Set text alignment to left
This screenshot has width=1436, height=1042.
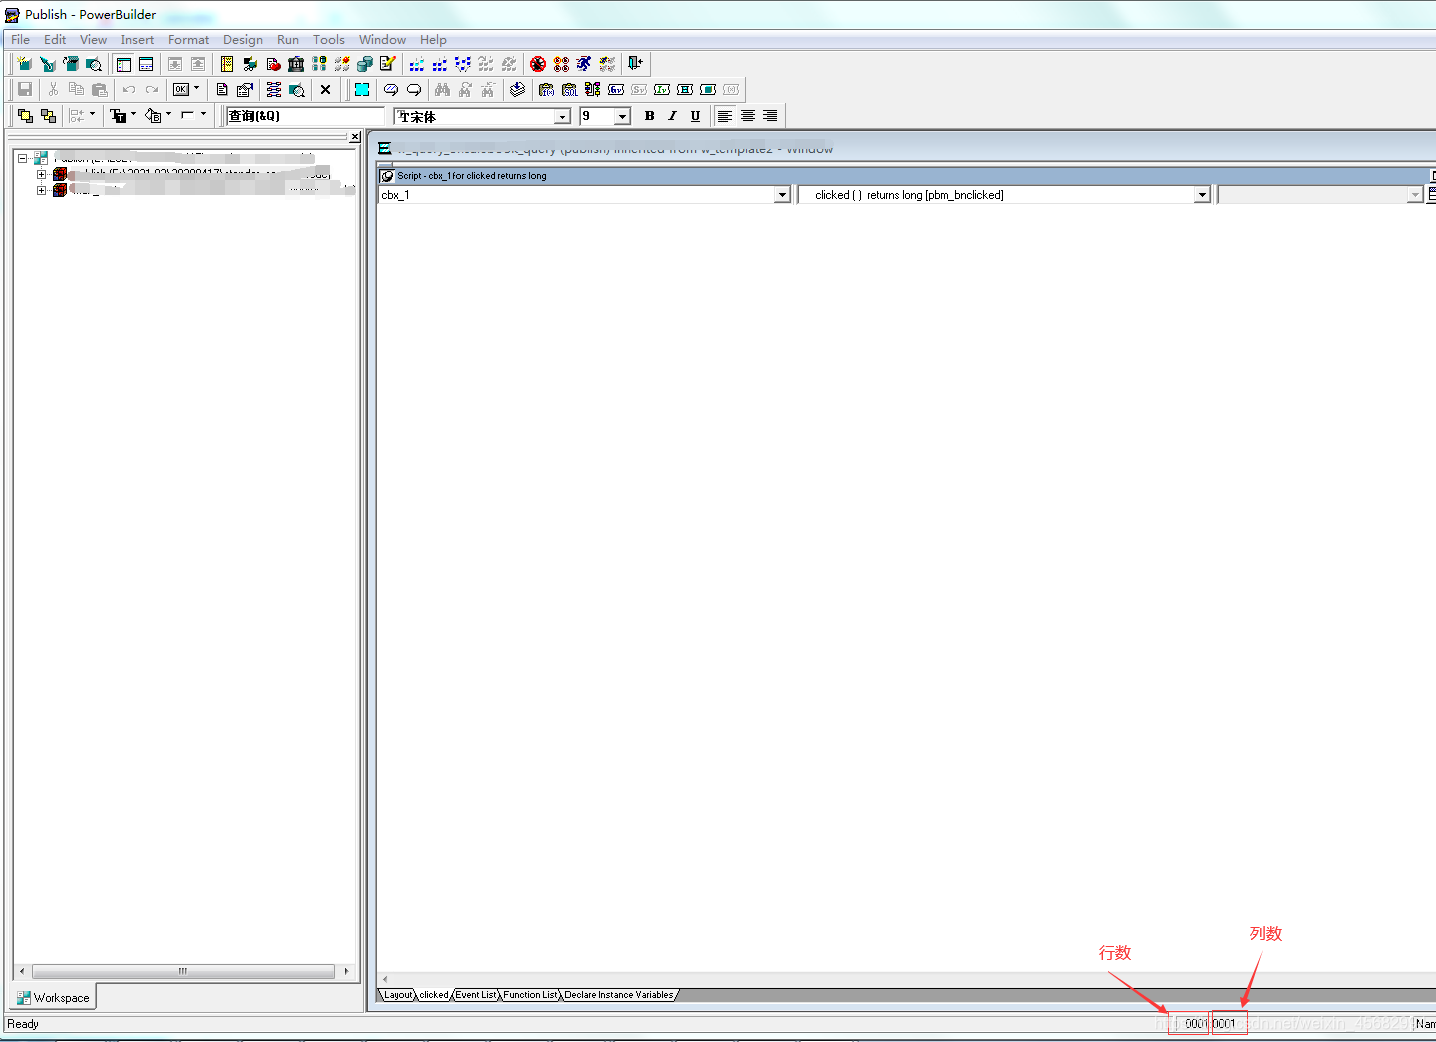[x=725, y=116]
